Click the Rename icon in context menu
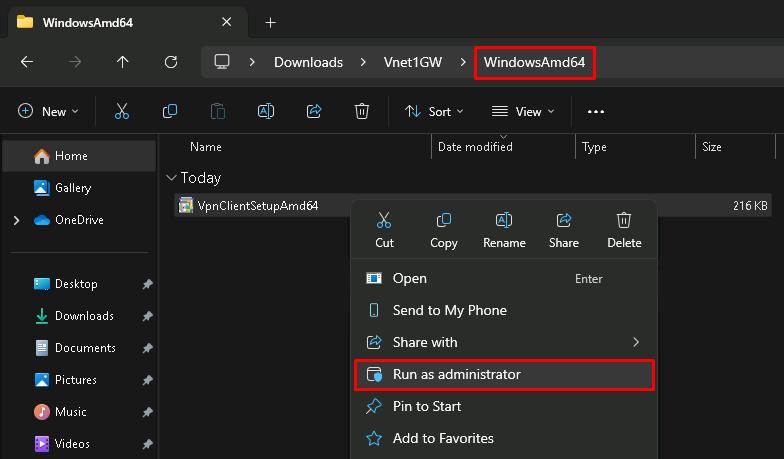 coord(504,221)
